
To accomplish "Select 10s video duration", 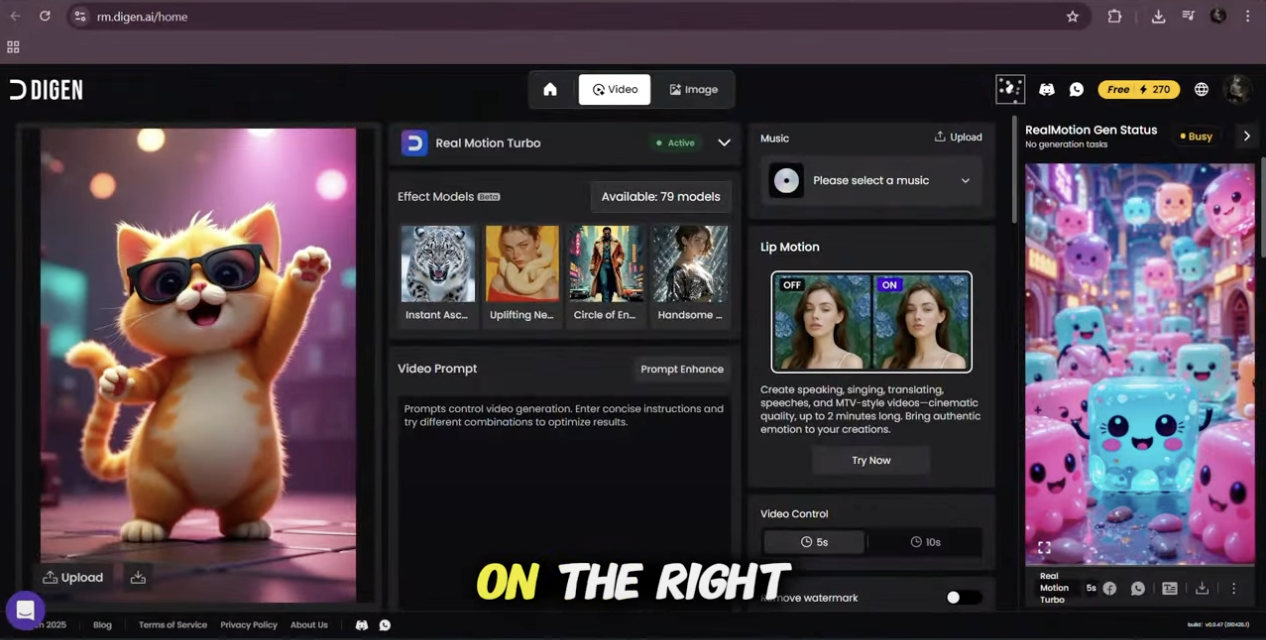I will (x=925, y=542).
